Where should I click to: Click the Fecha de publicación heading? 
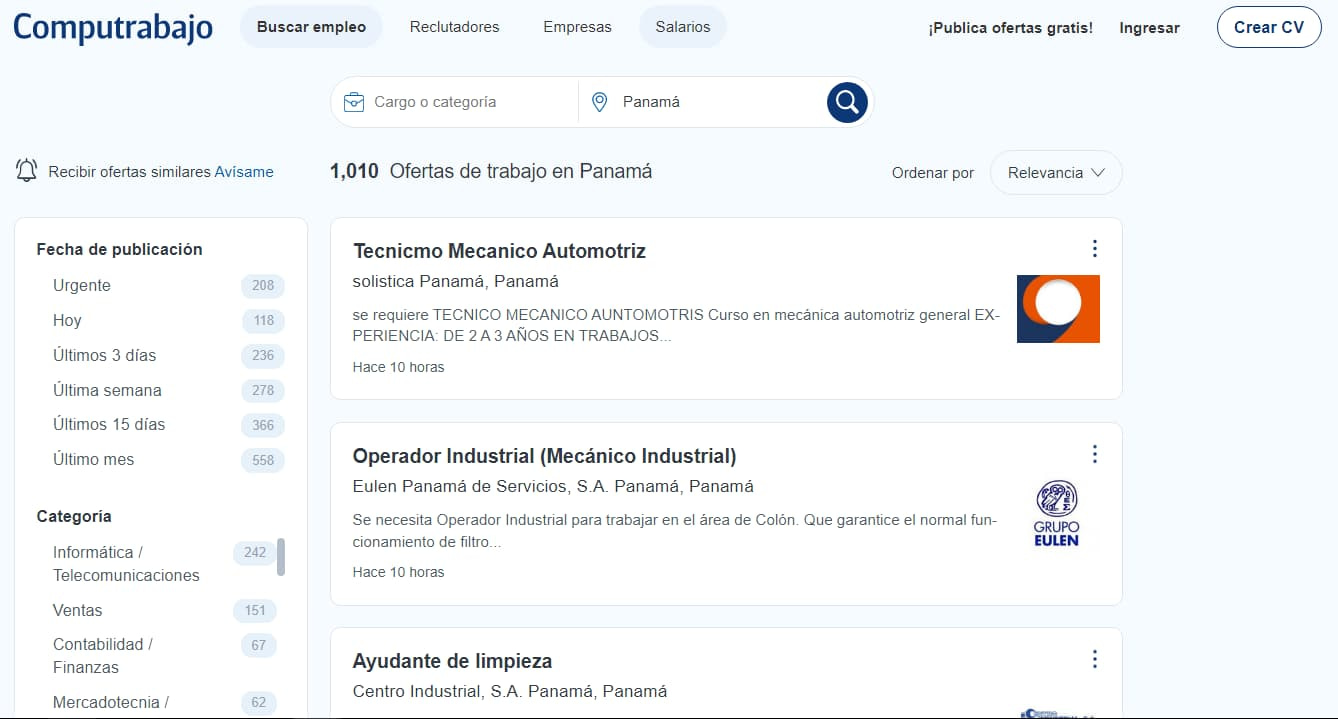(119, 249)
